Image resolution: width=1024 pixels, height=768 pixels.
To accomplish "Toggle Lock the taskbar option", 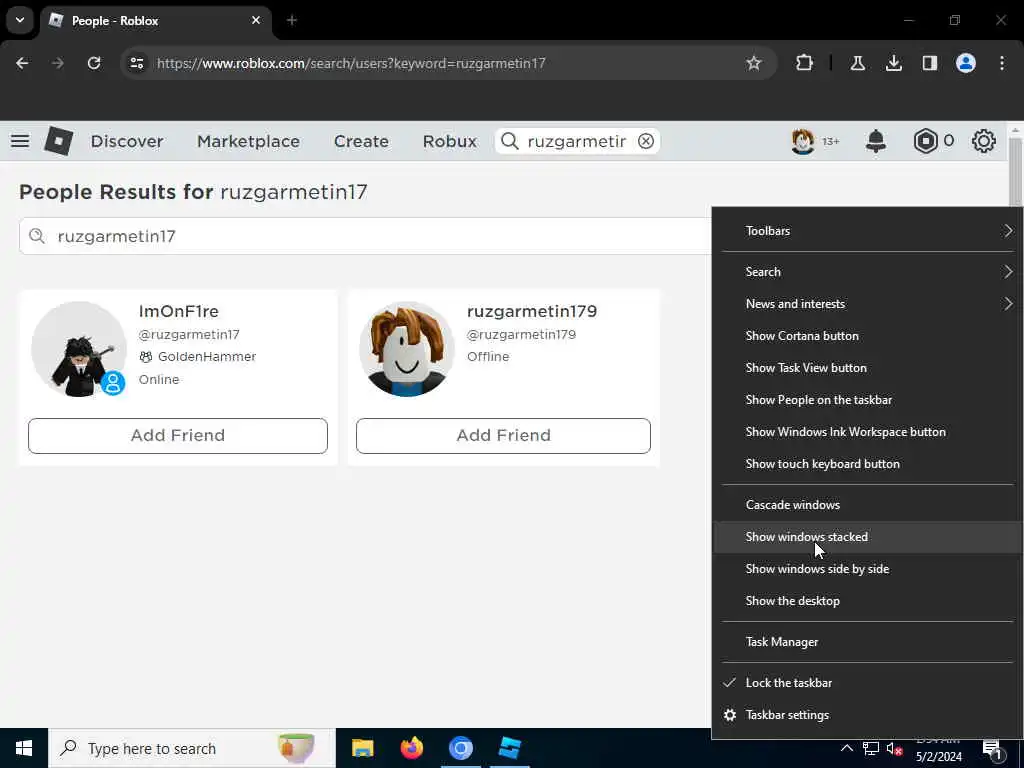I will (868, 683).
